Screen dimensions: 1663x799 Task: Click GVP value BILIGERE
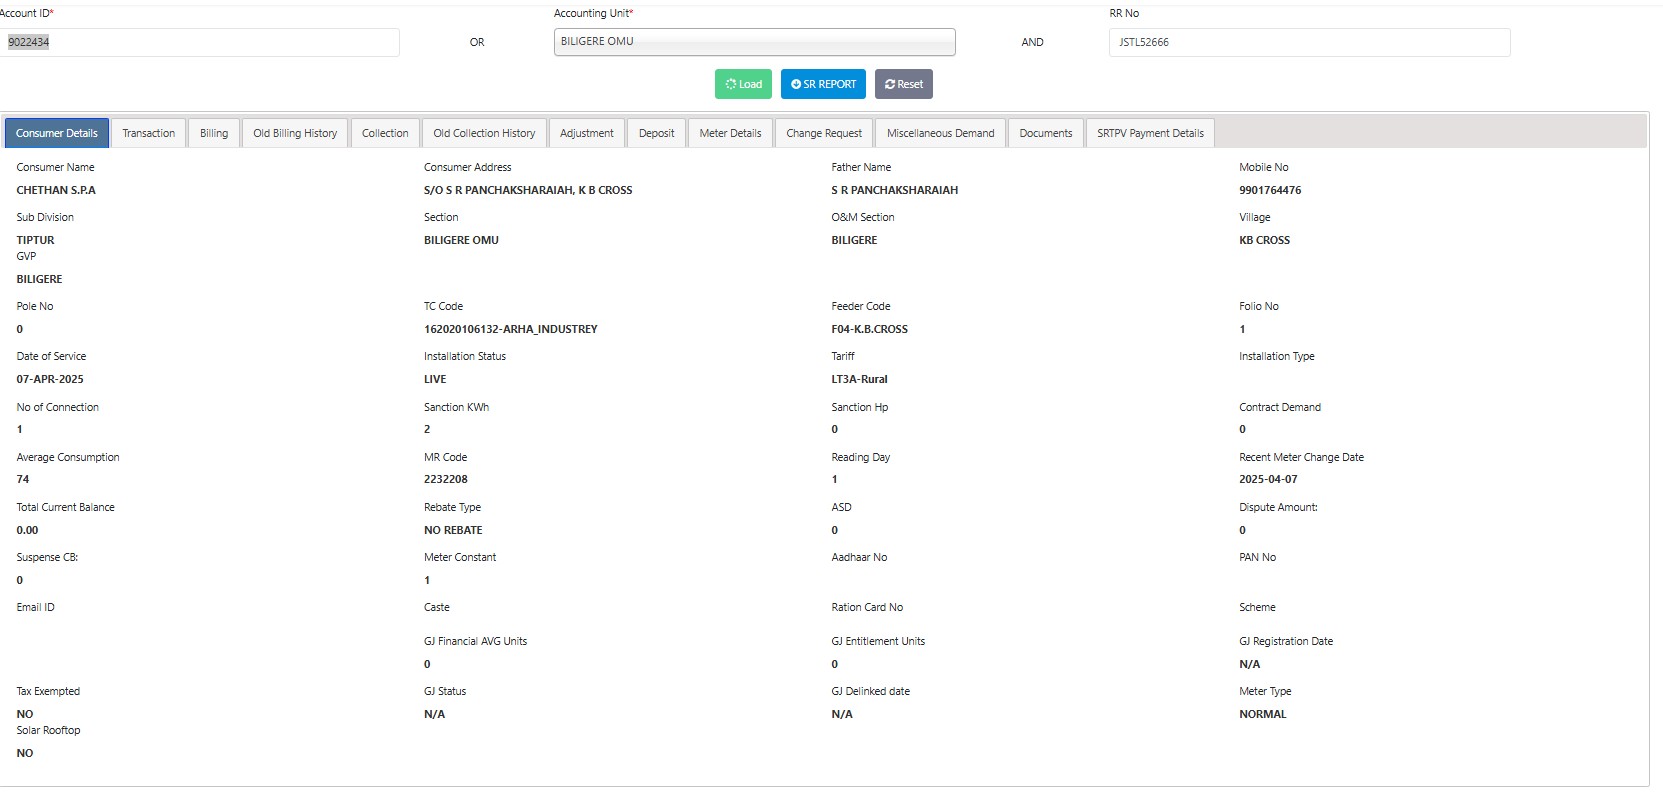point(39,279)
